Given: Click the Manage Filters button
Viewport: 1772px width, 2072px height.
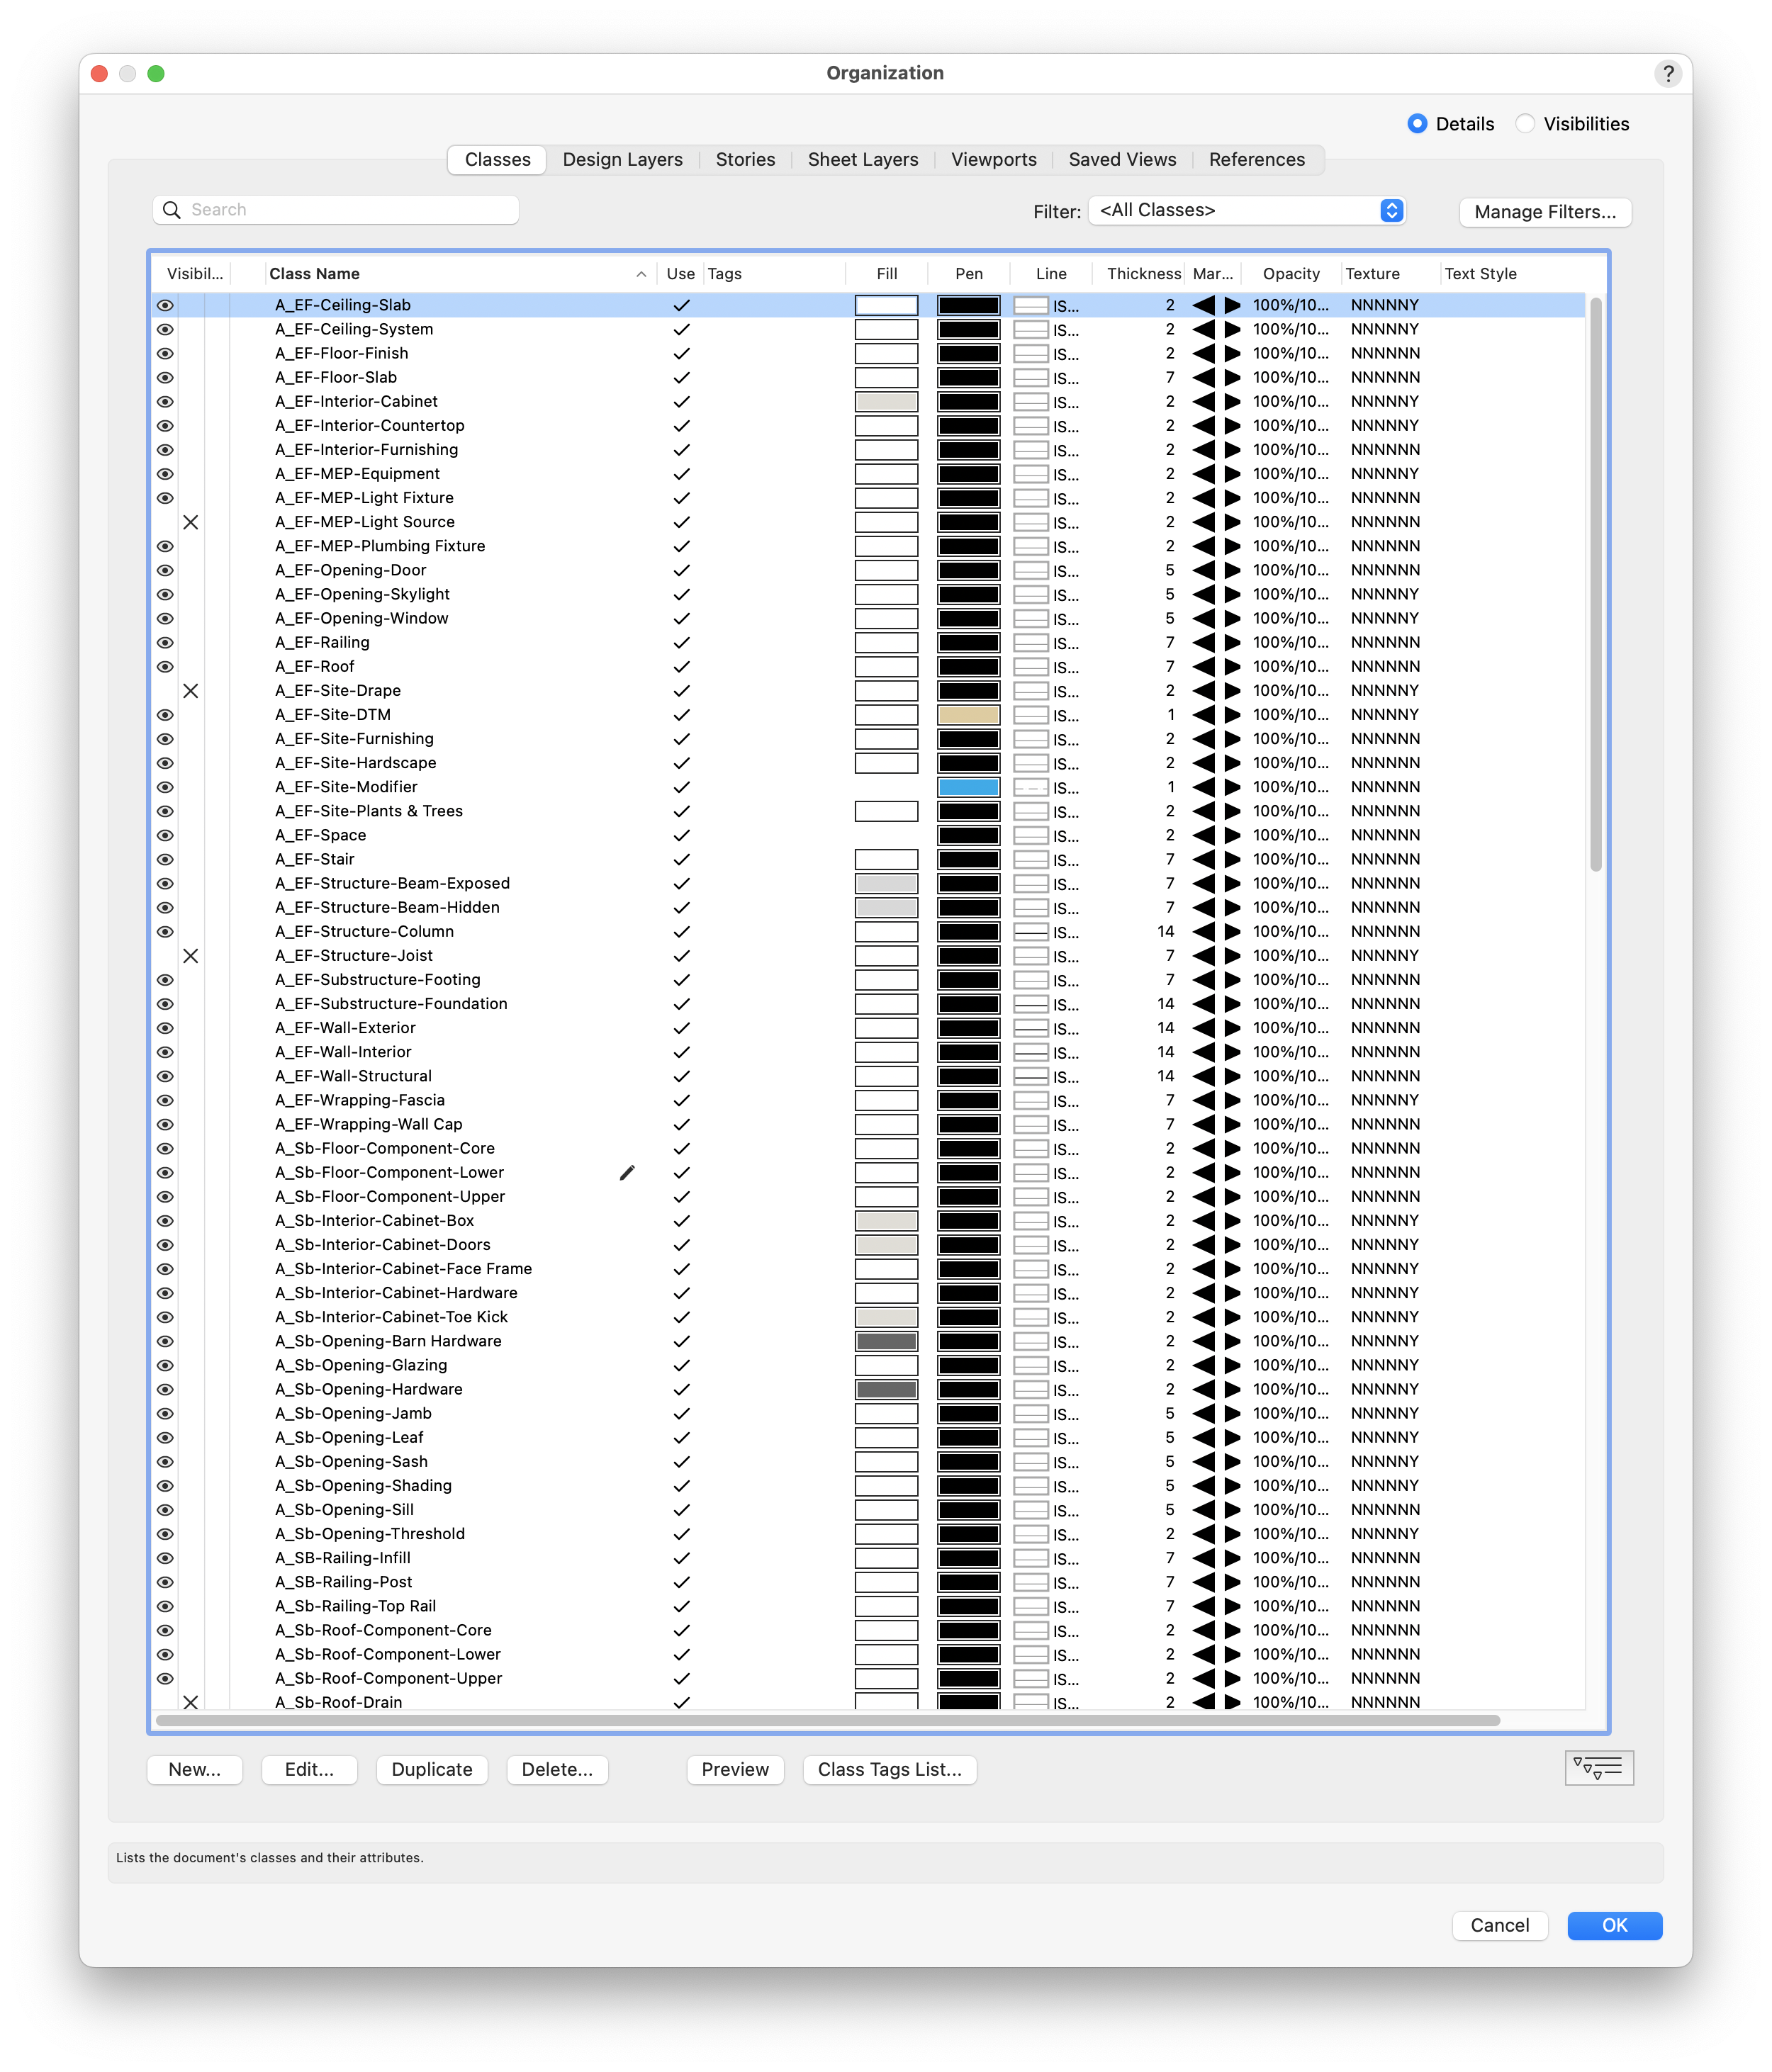Looking at the screenshot, I should [1544, 212].
